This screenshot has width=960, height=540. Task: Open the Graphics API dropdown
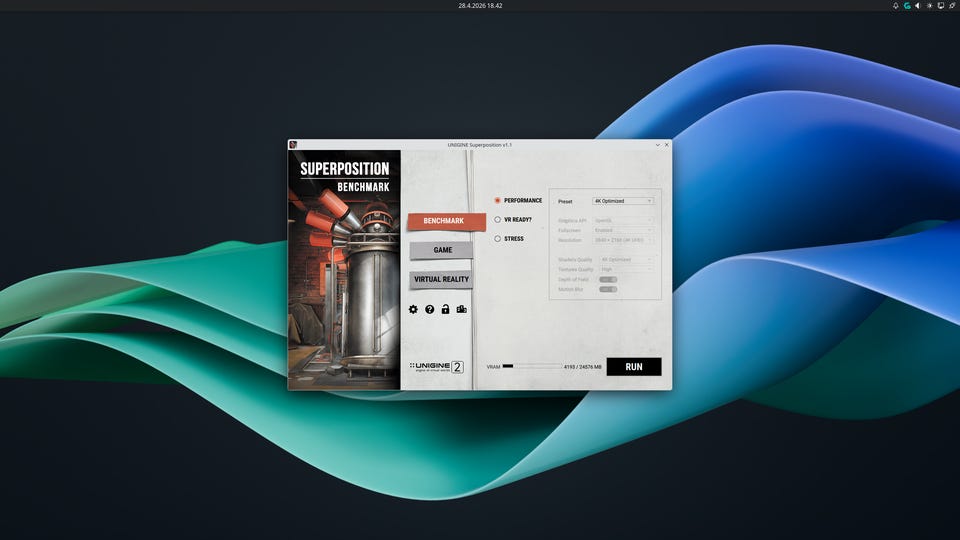pyautogui.click(x=623, y=220)
